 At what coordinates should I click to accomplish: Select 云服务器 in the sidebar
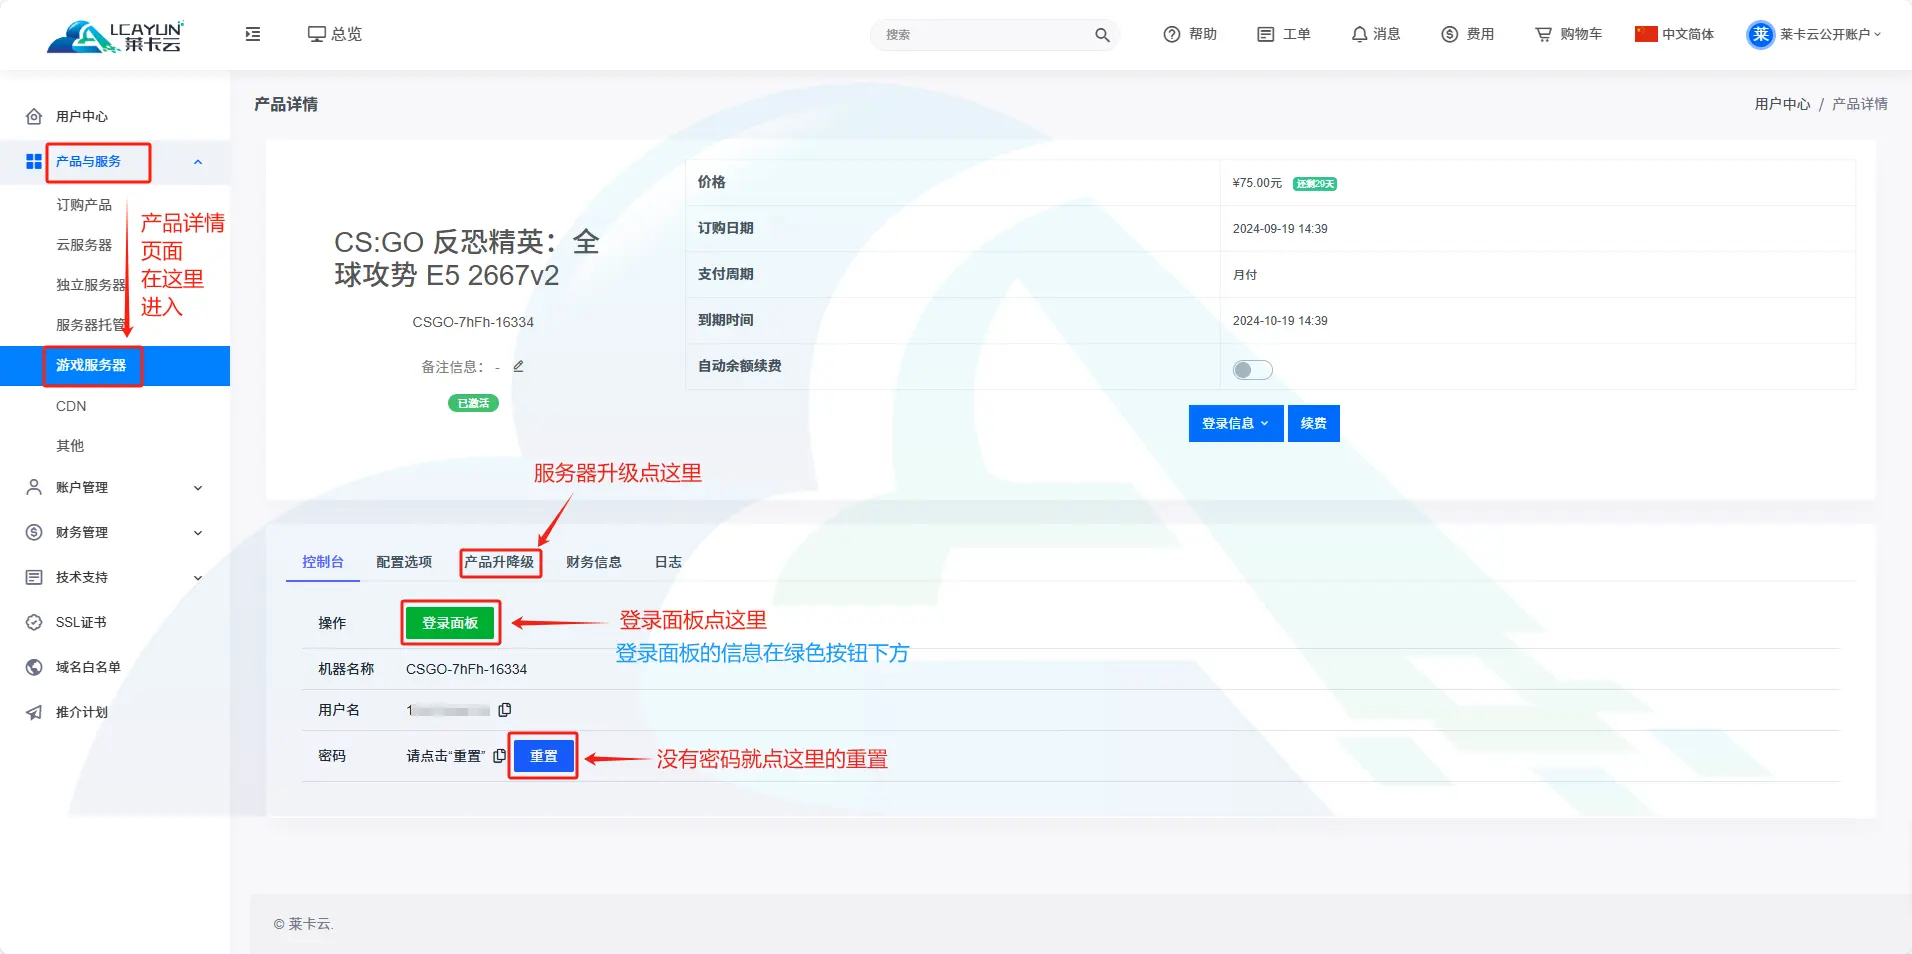click(84, 245)
